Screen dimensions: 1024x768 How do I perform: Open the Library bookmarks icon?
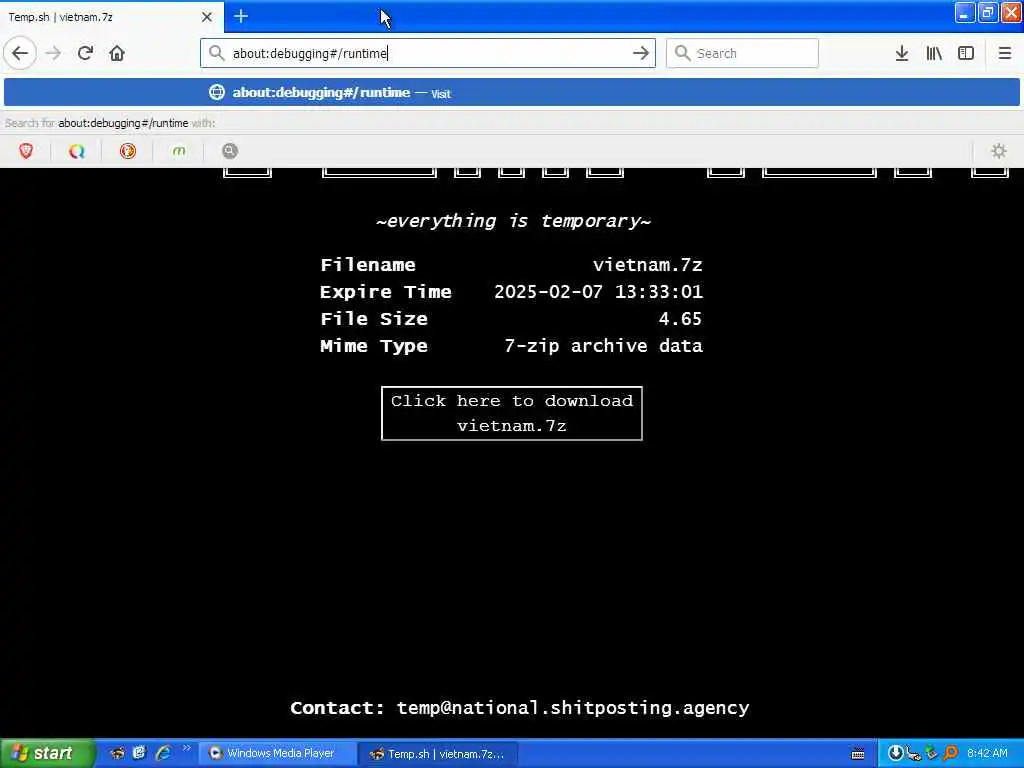point(934,53)
